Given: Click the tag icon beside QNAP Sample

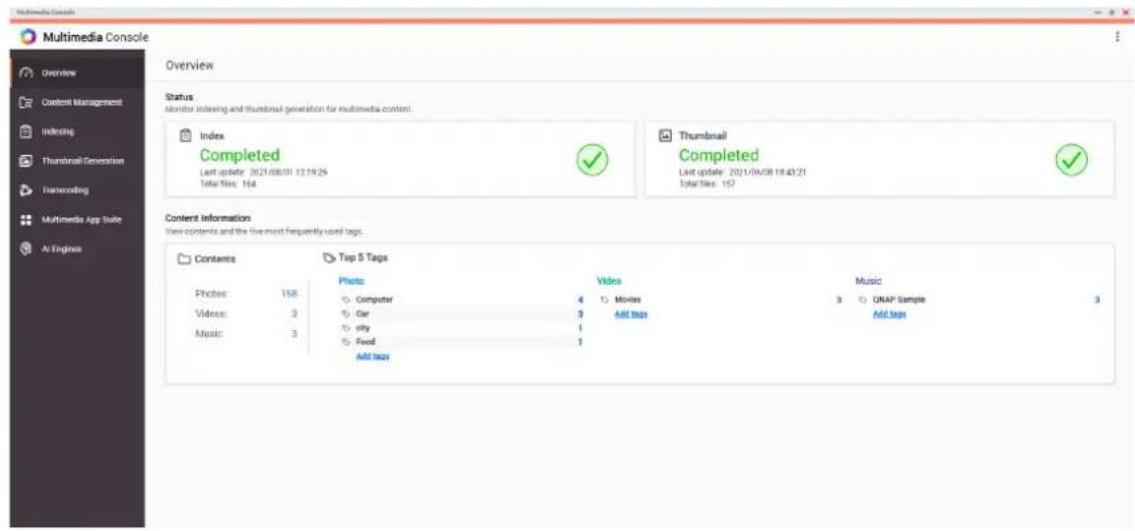Looking at the screenshot, I should click(863, 300).
